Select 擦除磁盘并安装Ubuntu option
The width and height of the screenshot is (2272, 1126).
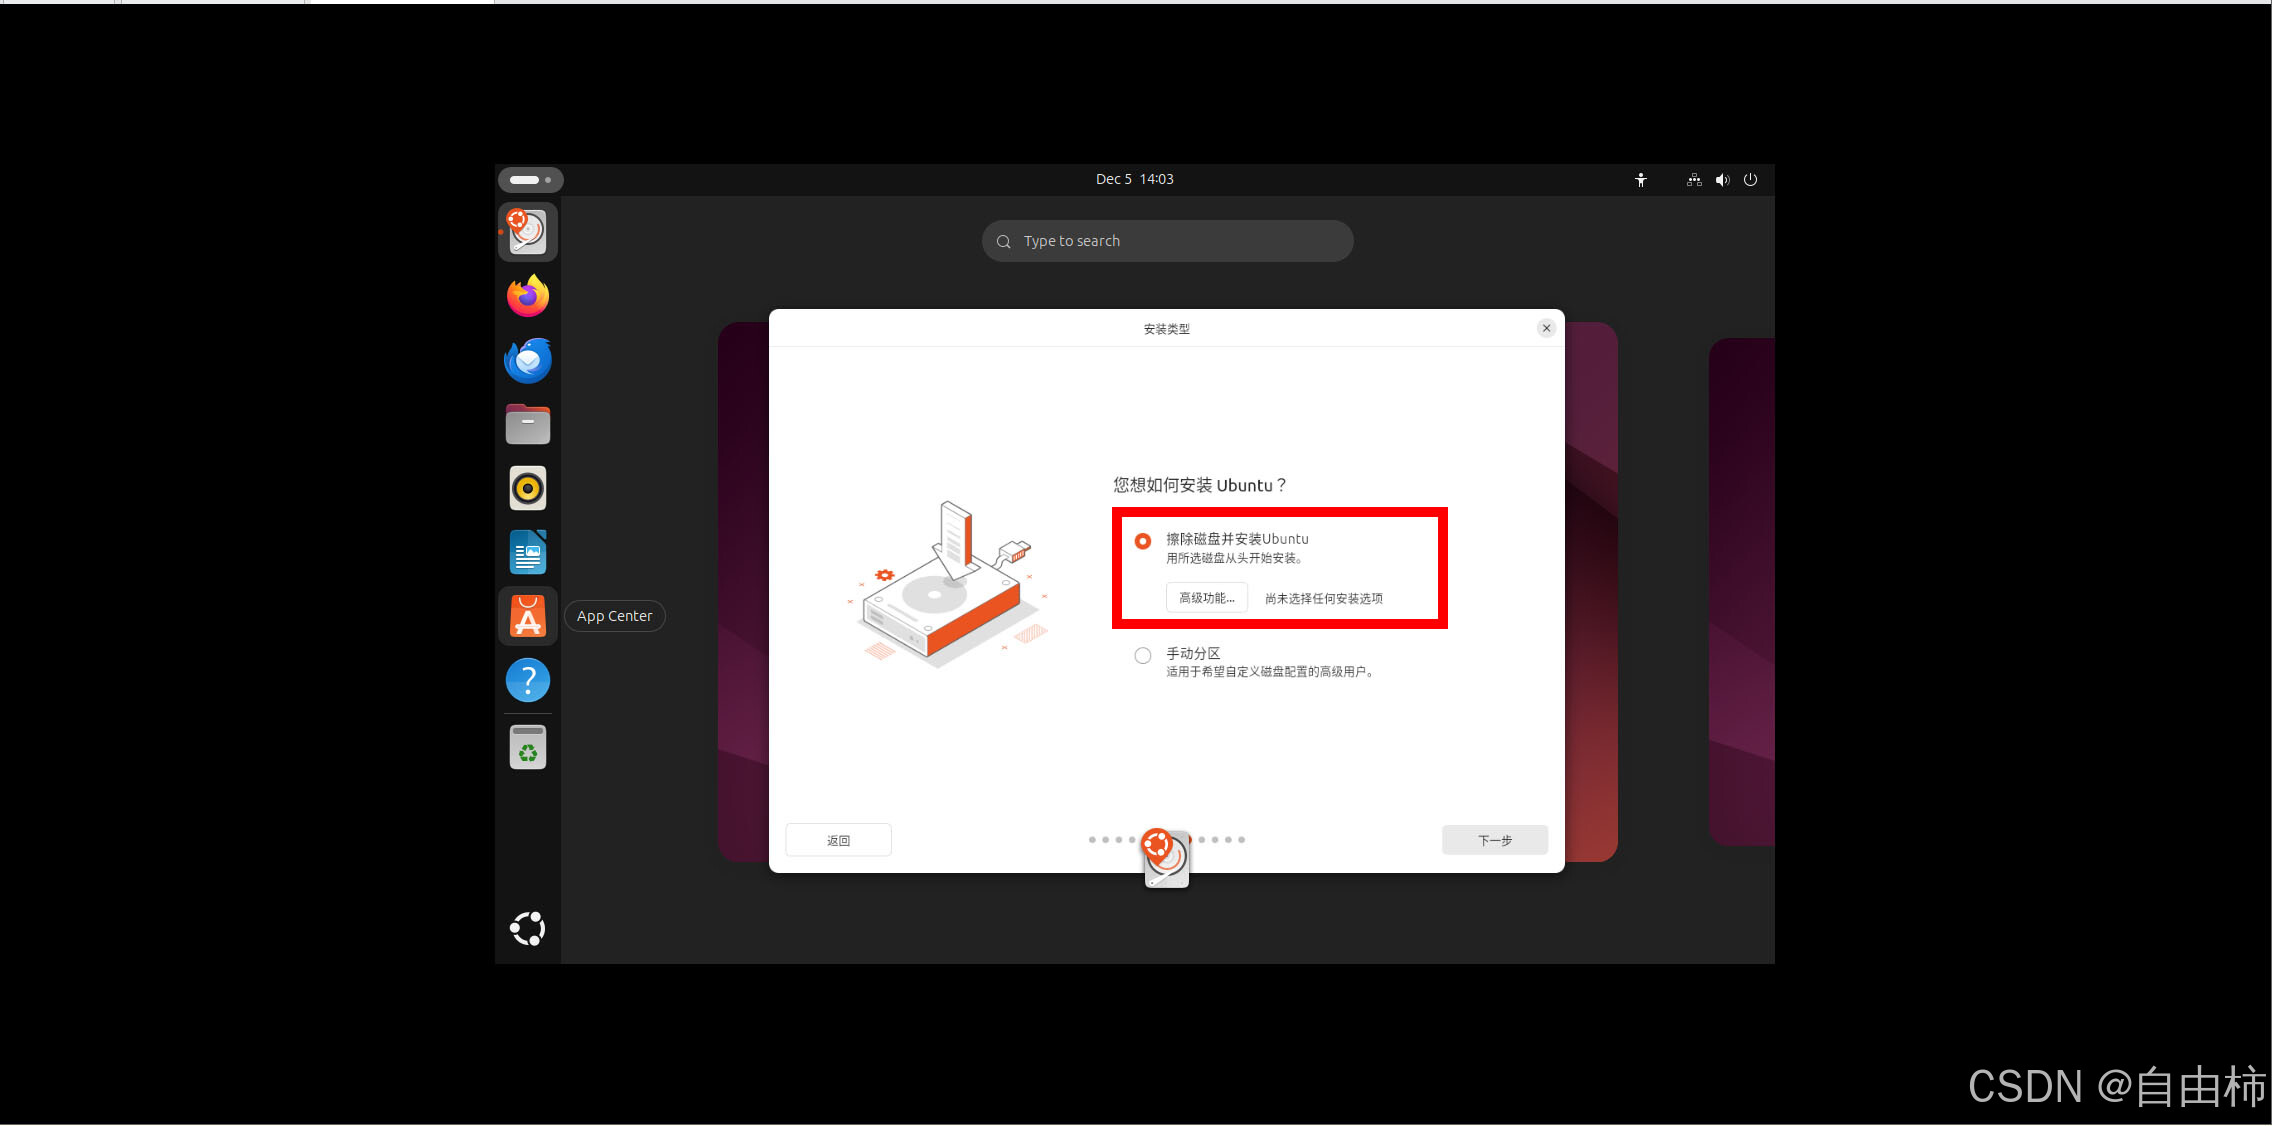pyautogui.click(x=1142, y=540)
